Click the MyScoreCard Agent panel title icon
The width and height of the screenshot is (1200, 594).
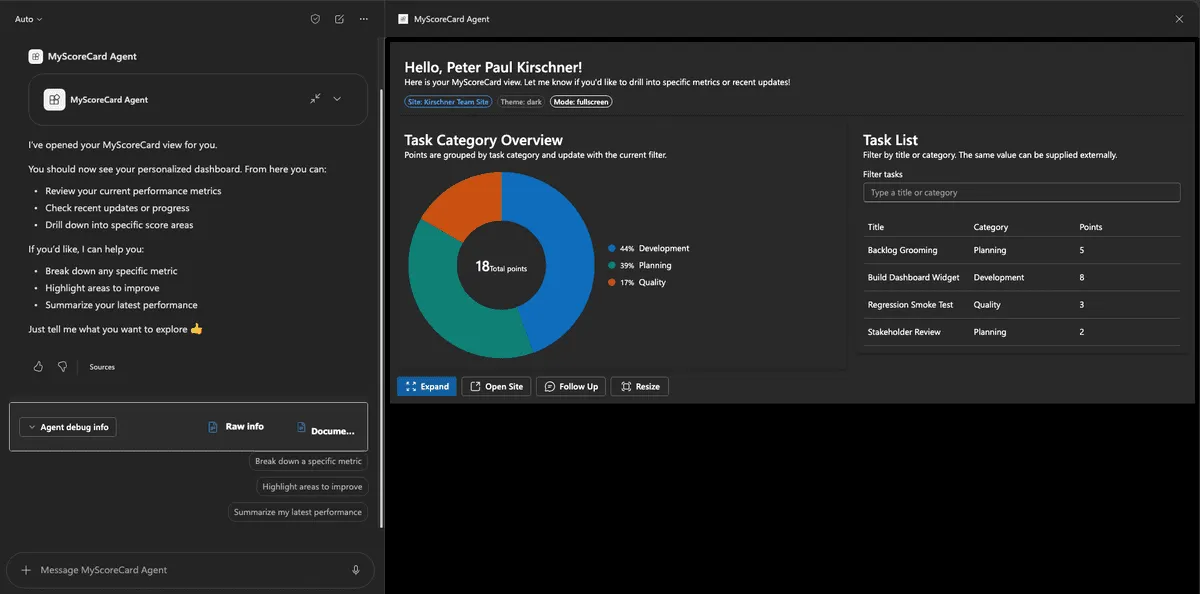403,19
